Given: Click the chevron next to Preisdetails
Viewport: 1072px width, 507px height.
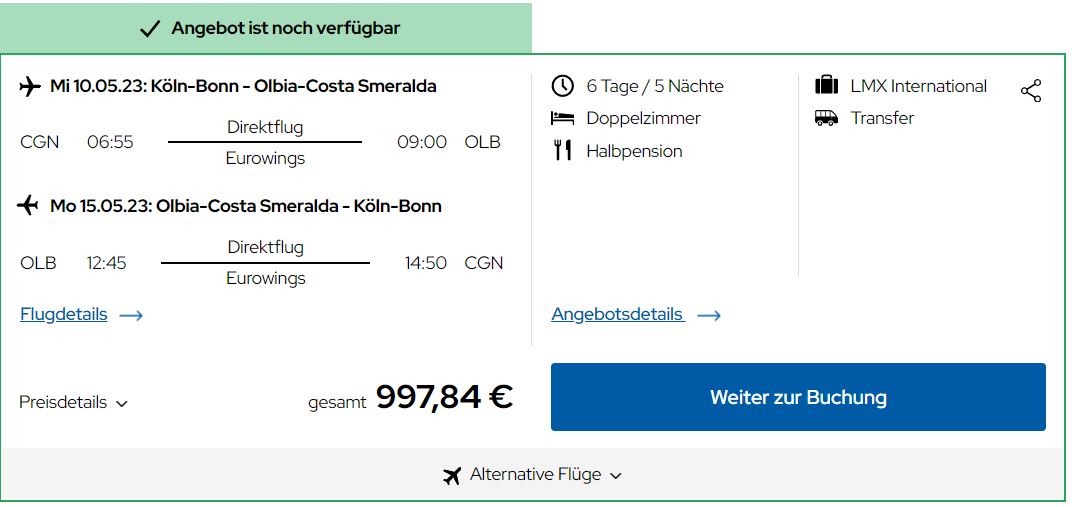Looking at the screenshot, I should tap(122, 404).
